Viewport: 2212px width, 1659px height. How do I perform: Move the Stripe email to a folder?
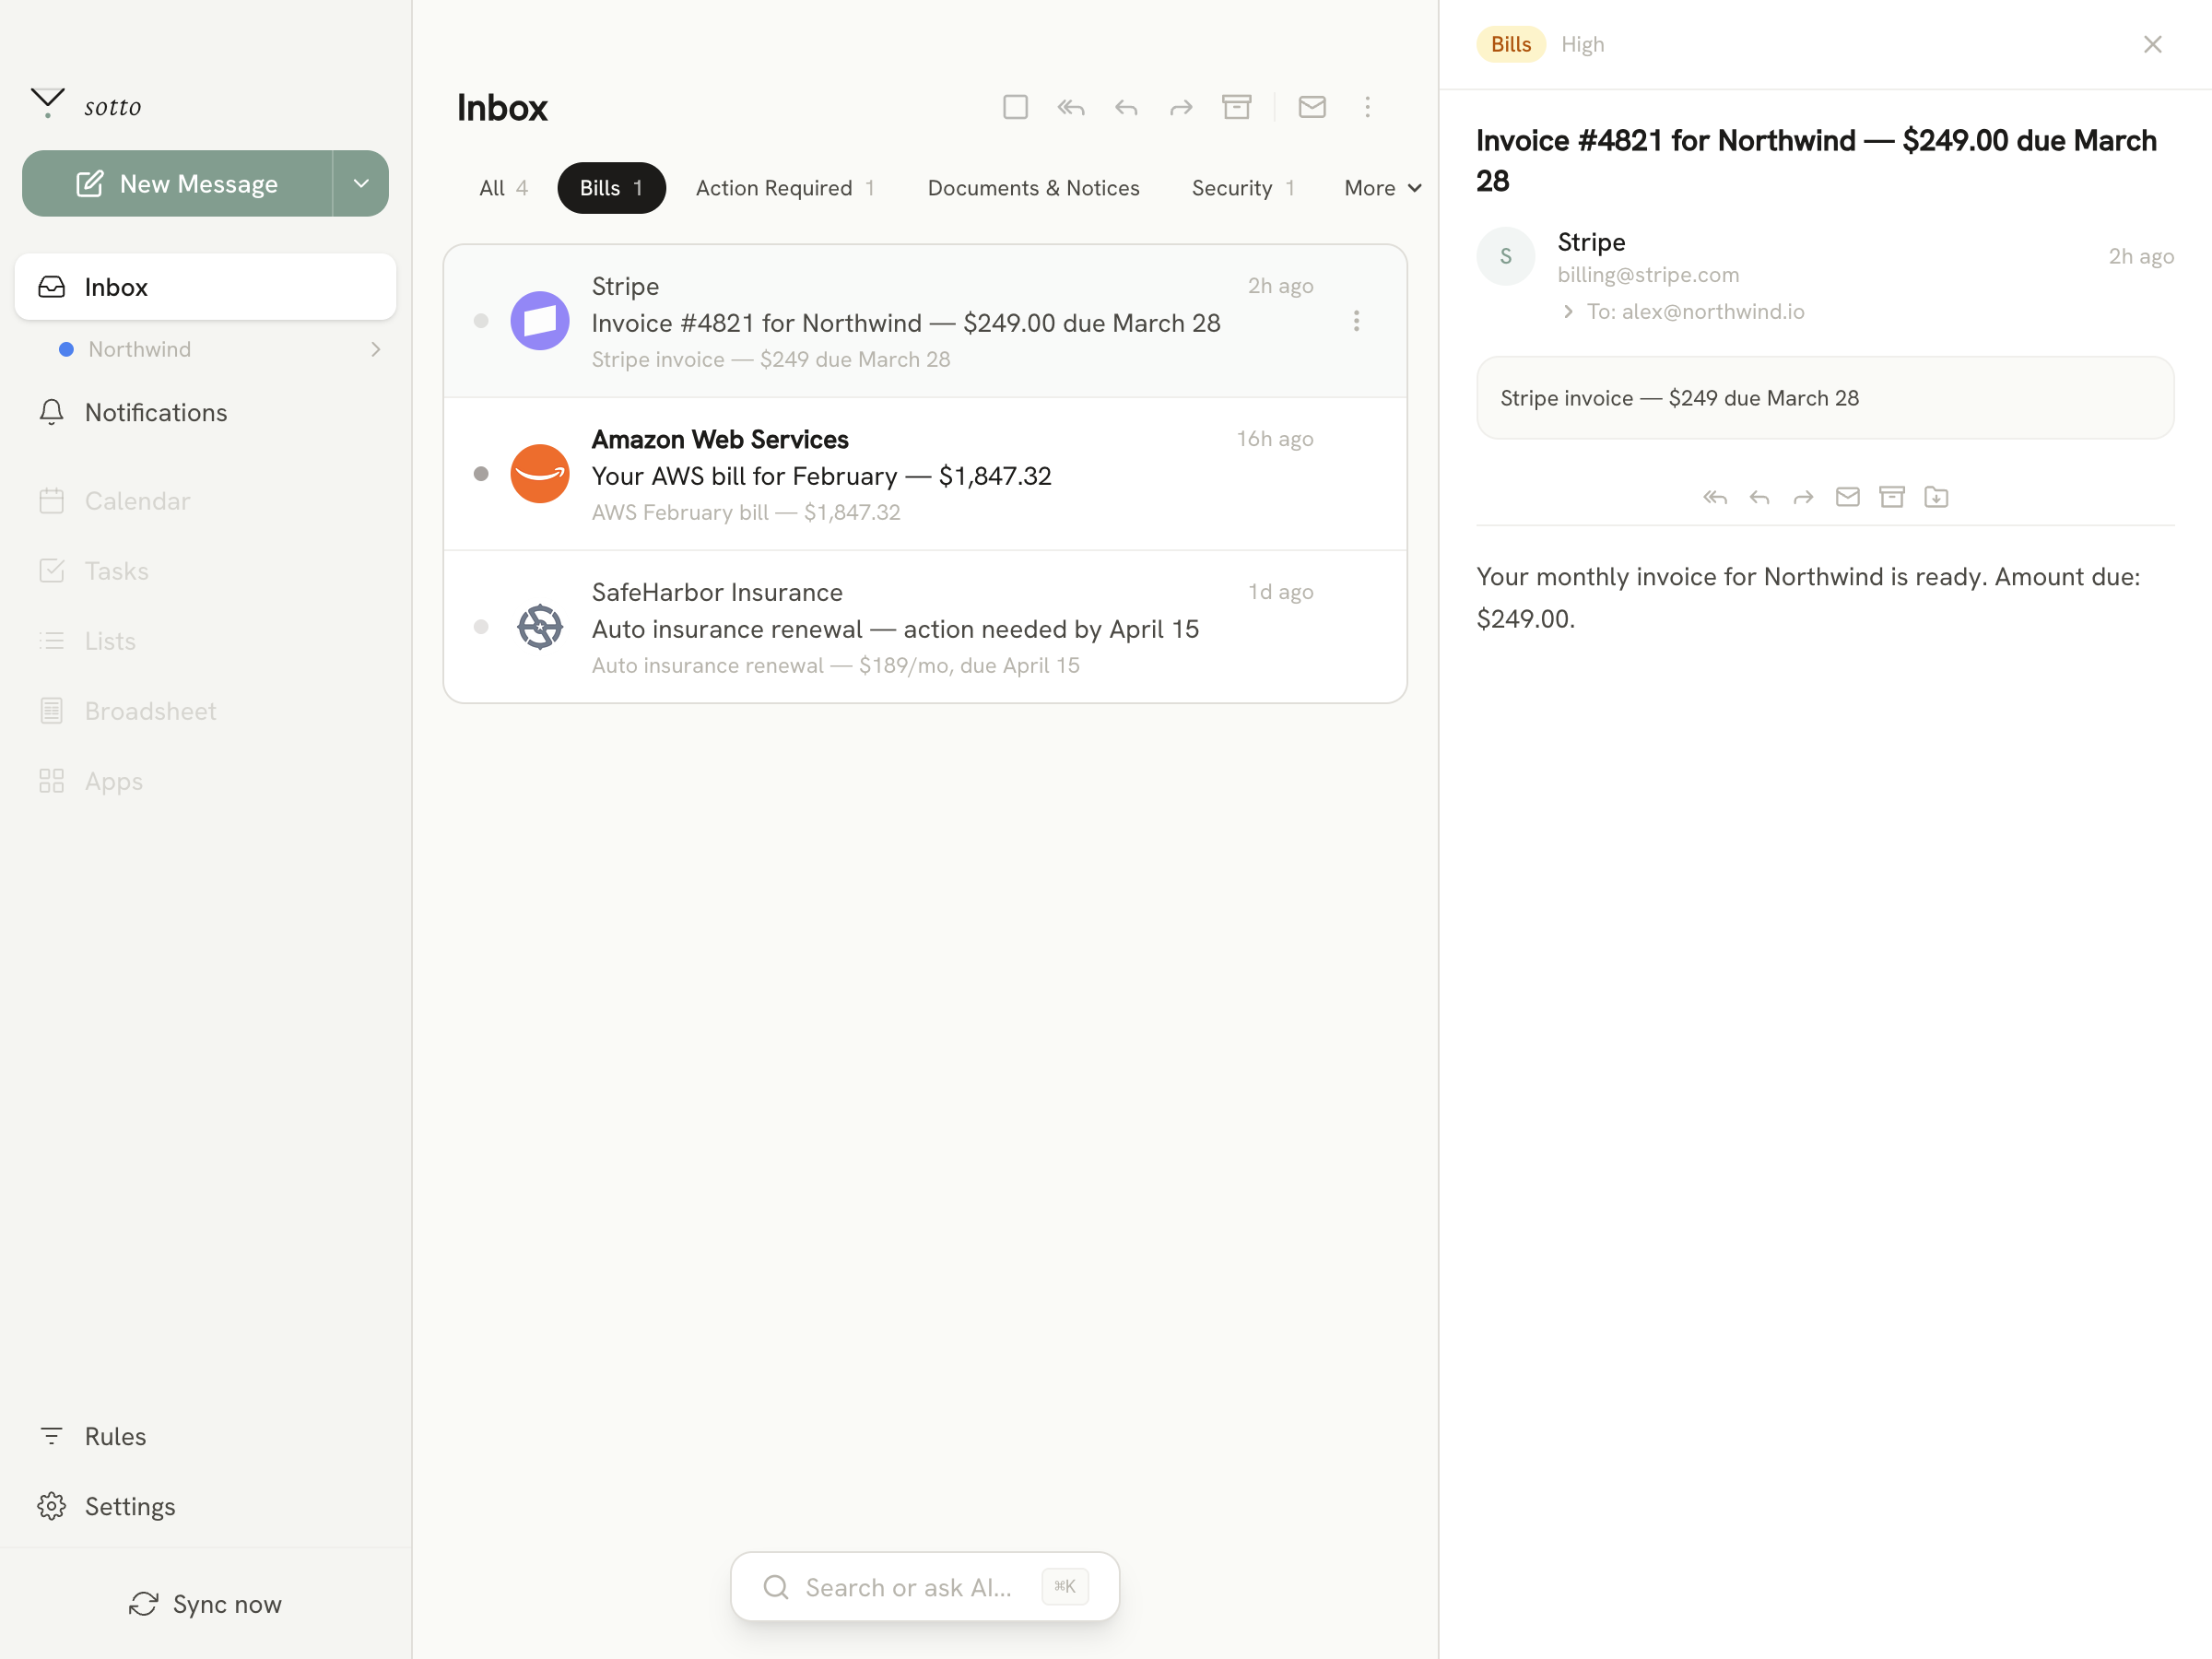1936,497
